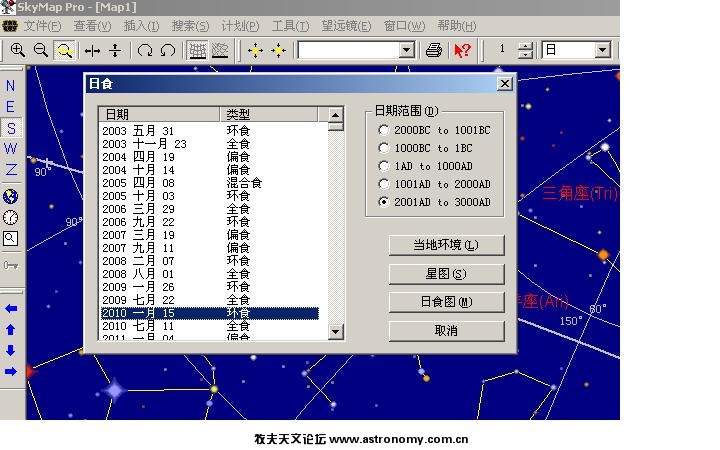Select eclipse row 2009 七月 22
Image resolution: width=720 pixels, height=450 pixels.
coord(209,300)
